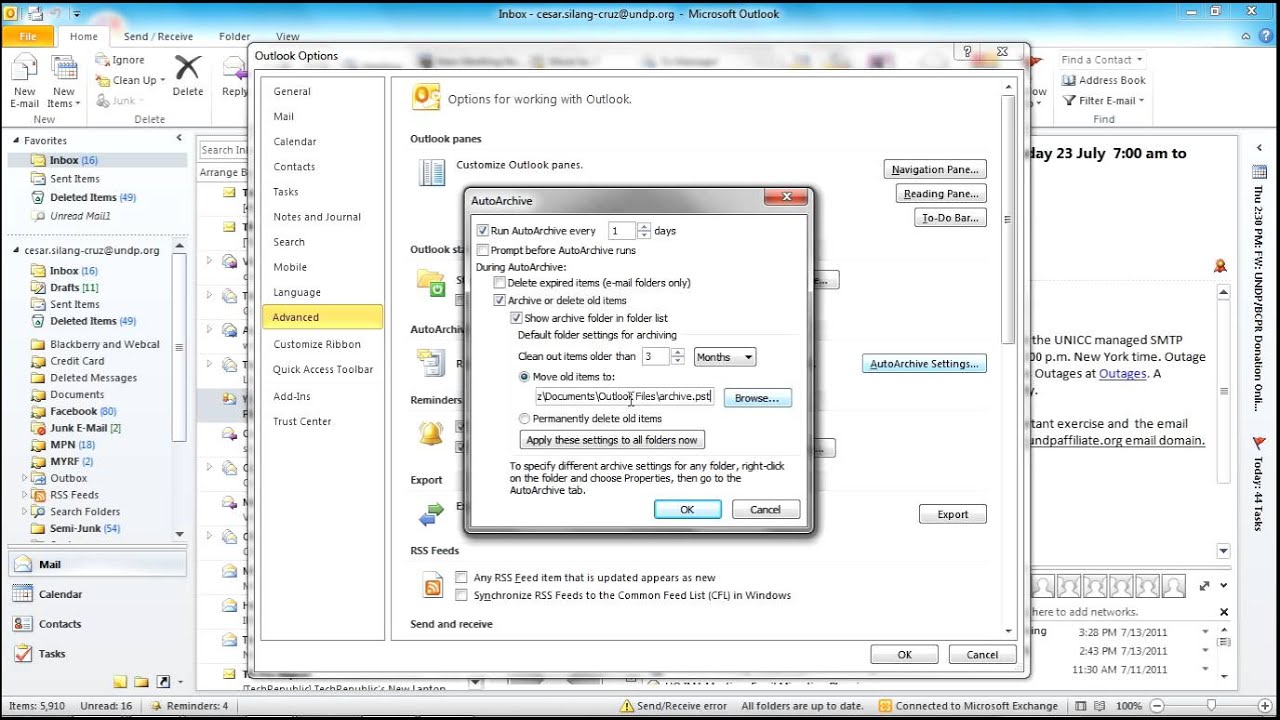Uncheck Run AutoArchive every checkbox

[483, 231]
